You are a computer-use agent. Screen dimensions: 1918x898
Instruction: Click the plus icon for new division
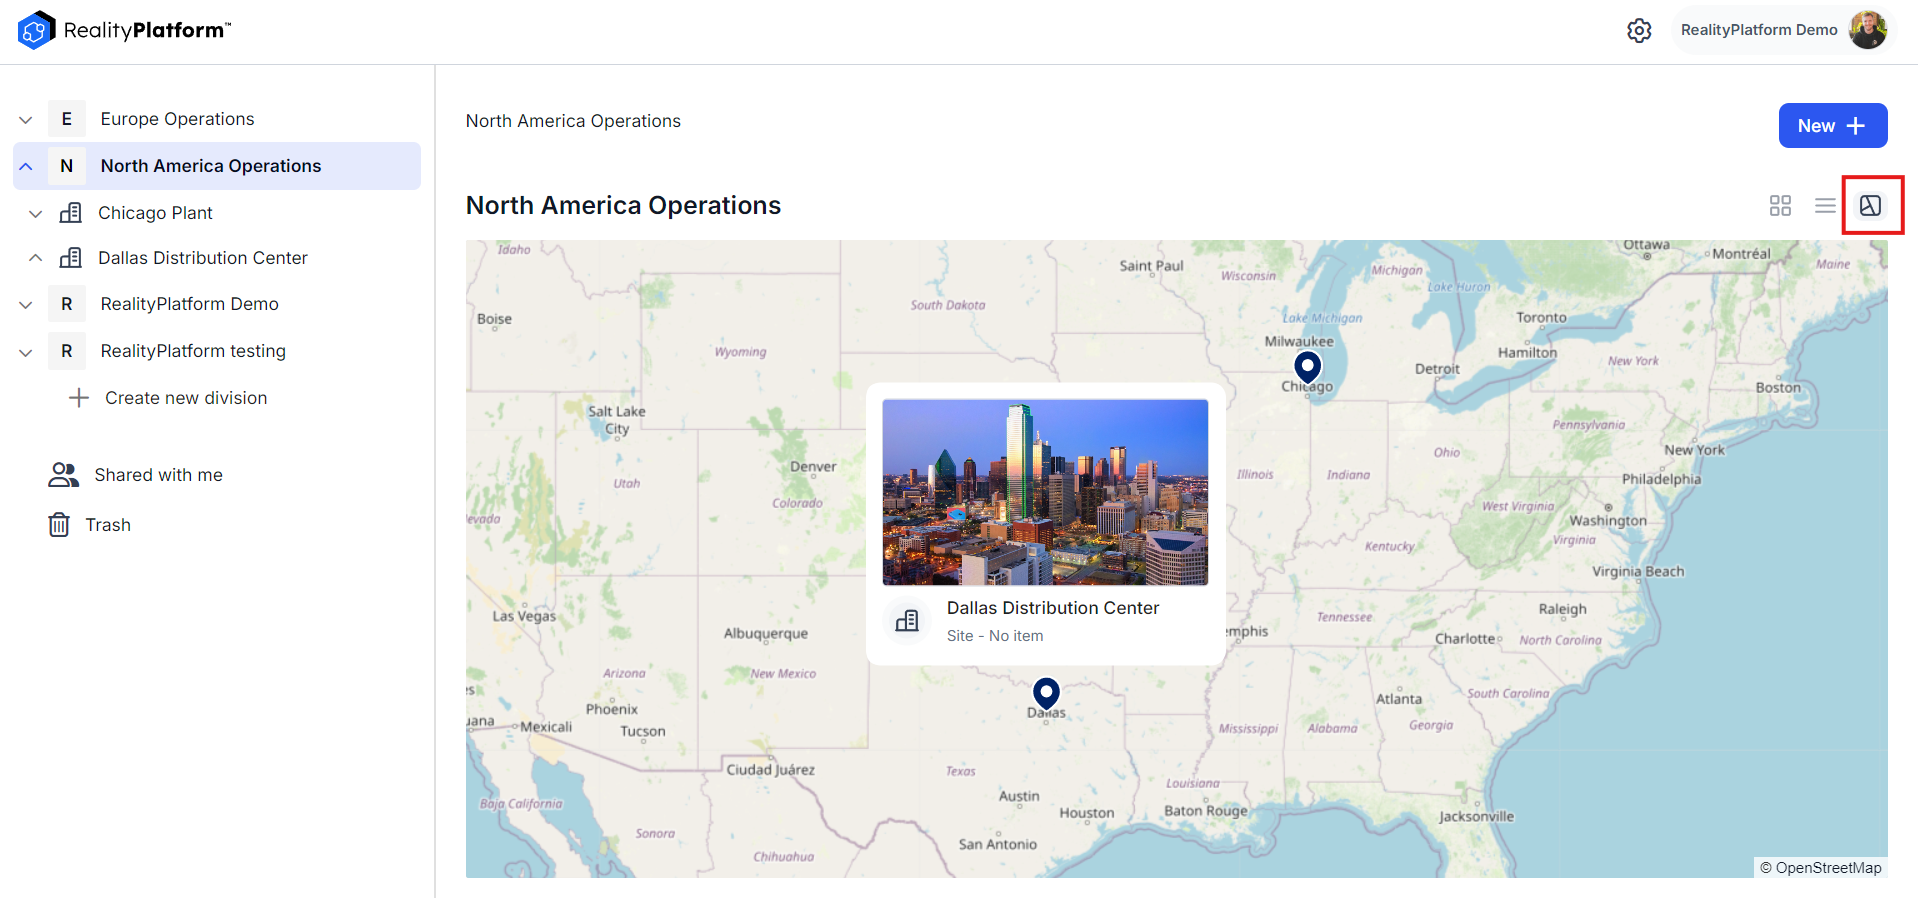click(x=79, y=398)
